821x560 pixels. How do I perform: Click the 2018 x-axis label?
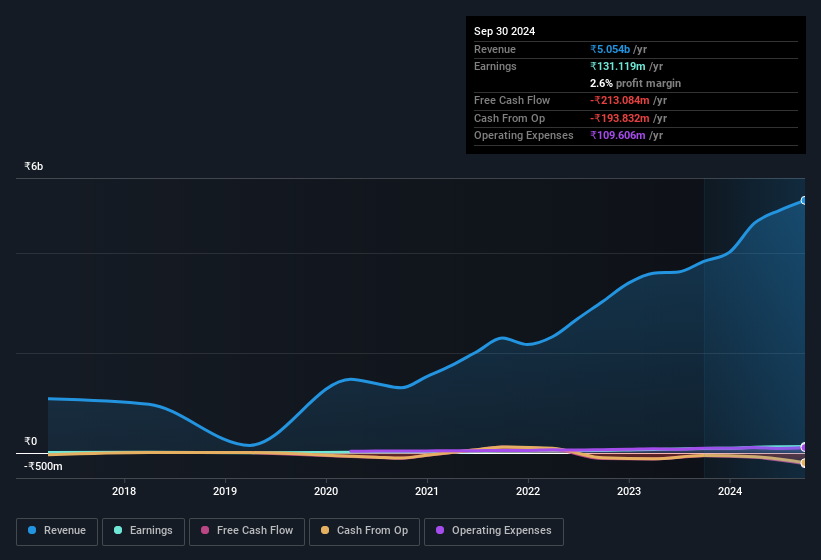(x=124, y=491)
